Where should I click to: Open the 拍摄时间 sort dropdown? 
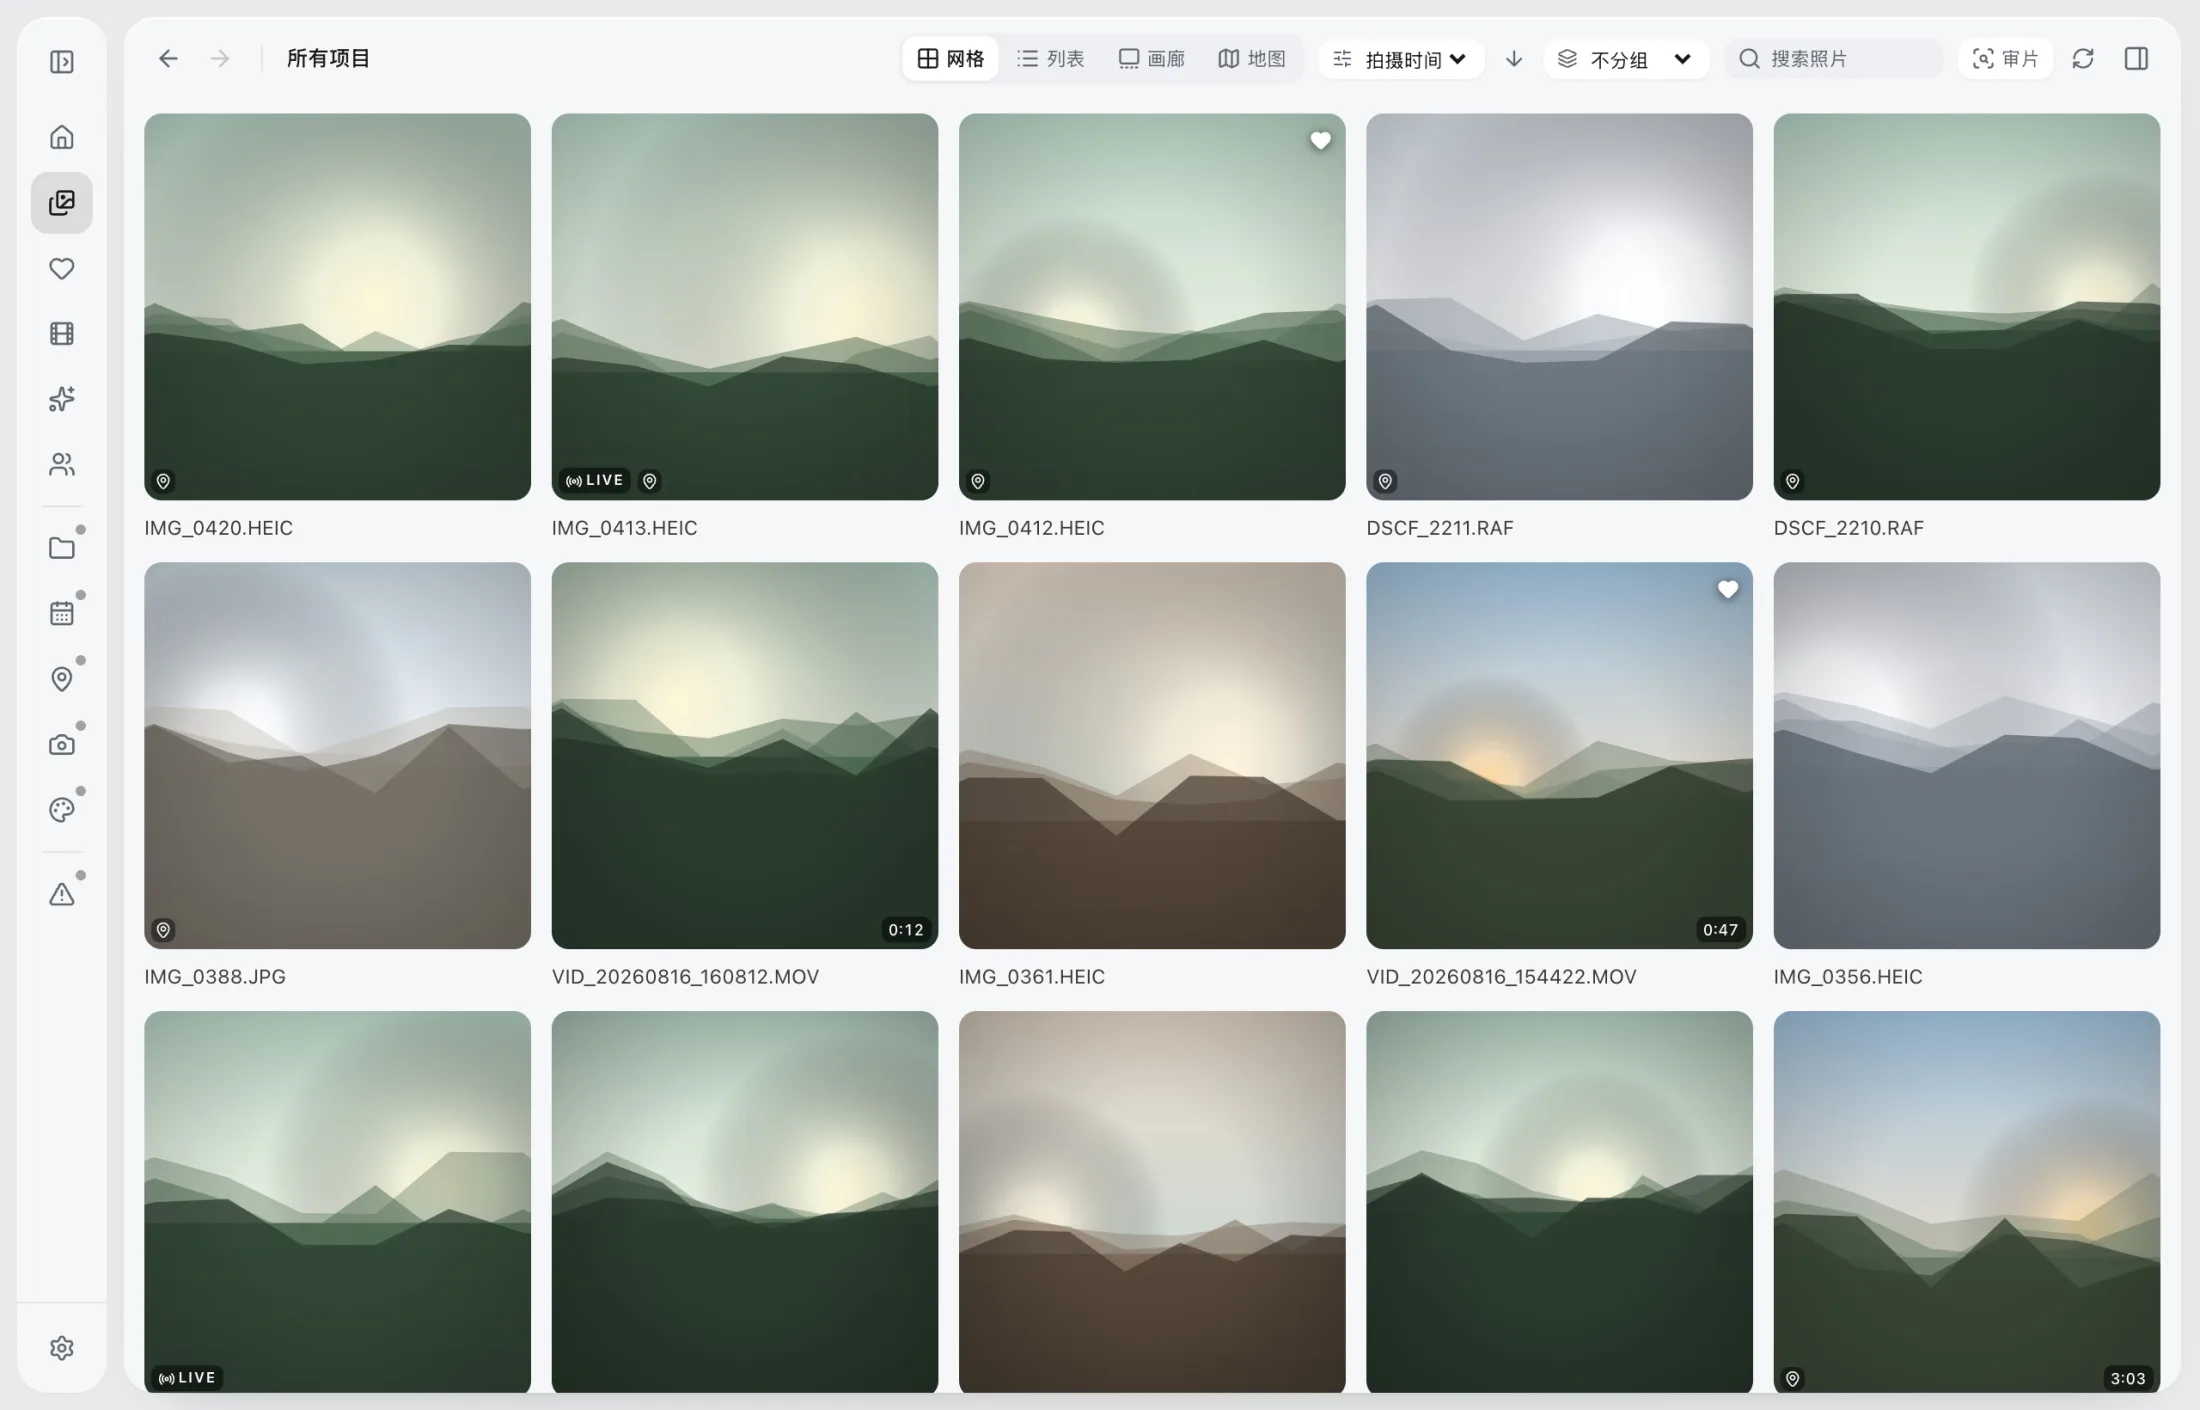coord(1400,59)
